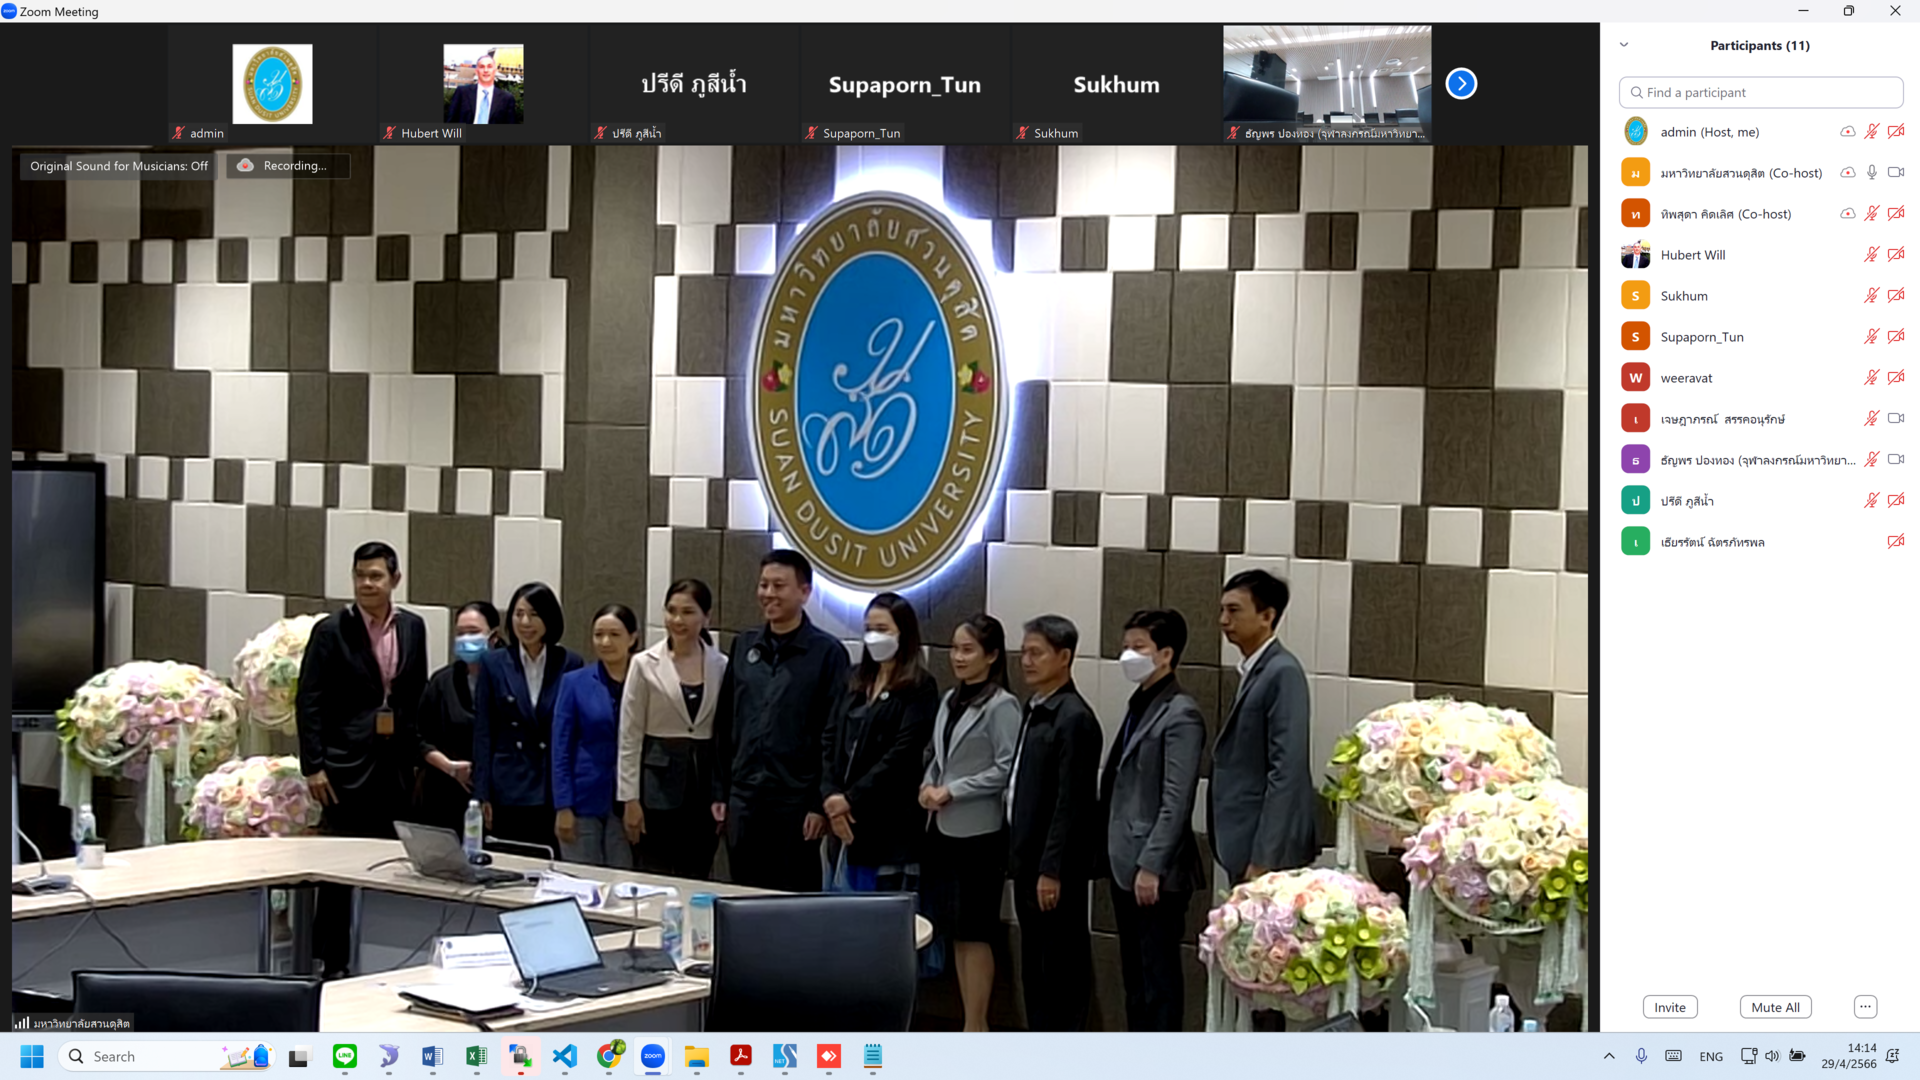Click the video-off icon for Hubert Will

coord(1895,255)
